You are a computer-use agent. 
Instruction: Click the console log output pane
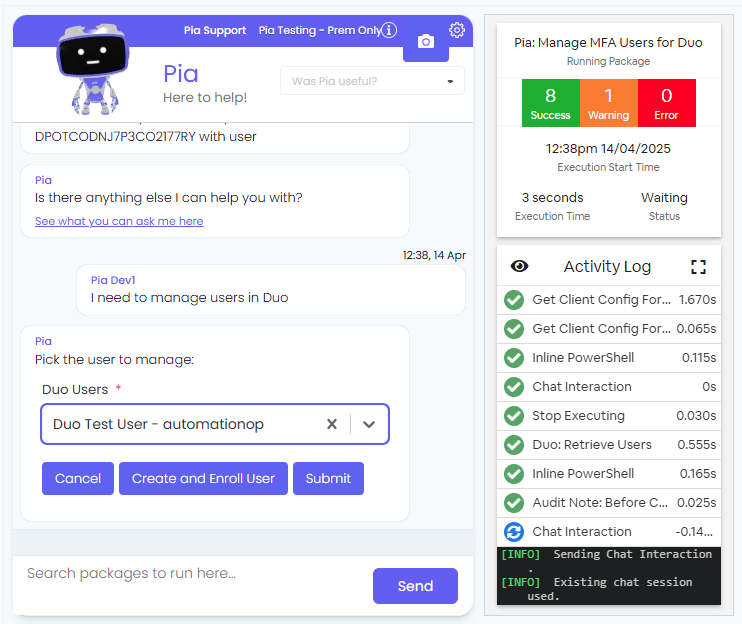(609, 576)
